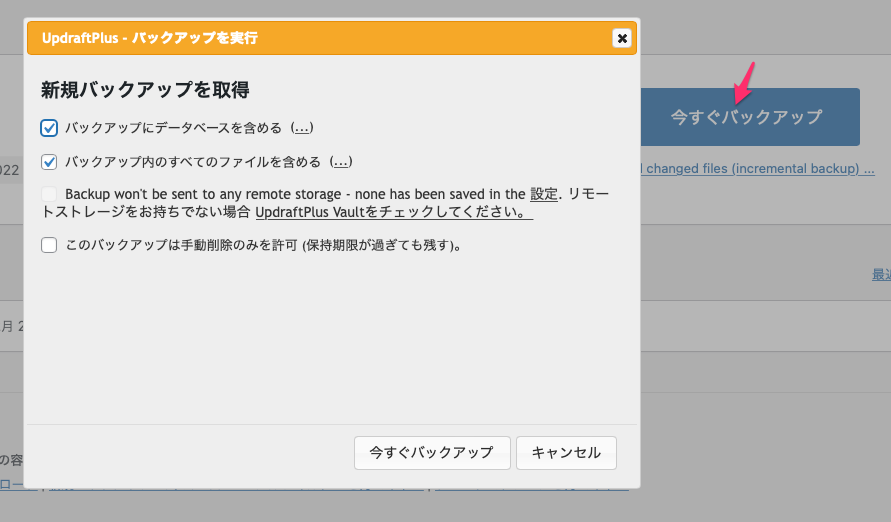Click the UpdraftPlus - バックアップを実行 title
This screenshot has width=891, height=522.
click(150, 38)
